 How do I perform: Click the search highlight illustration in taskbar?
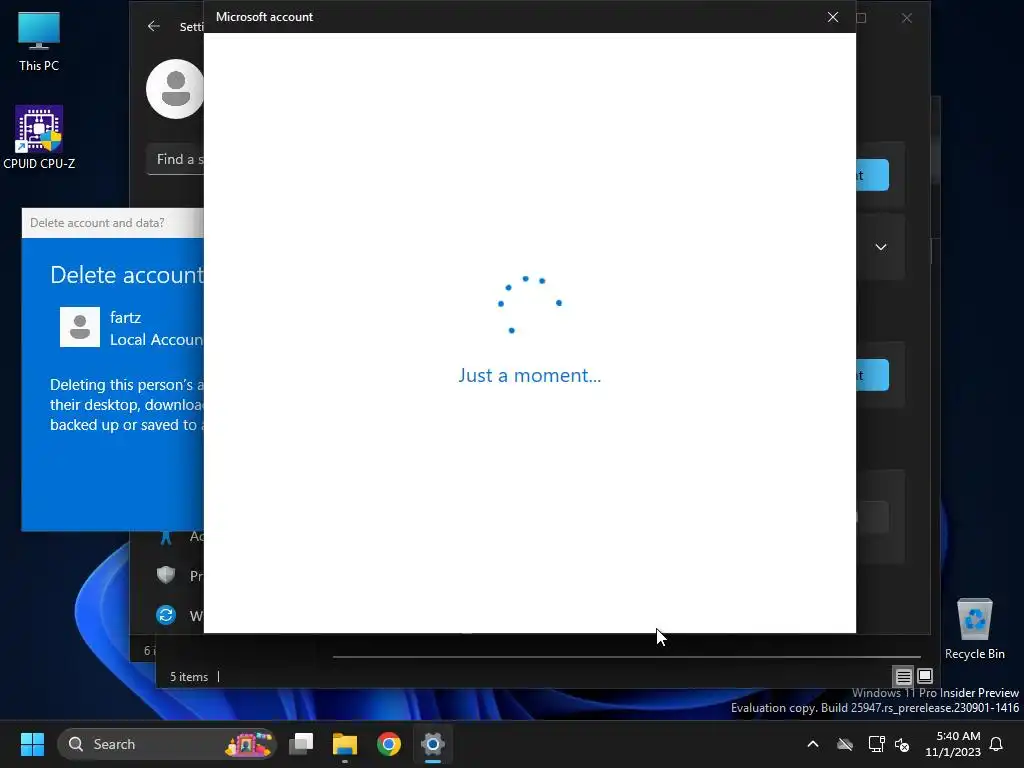coord(248,744)
